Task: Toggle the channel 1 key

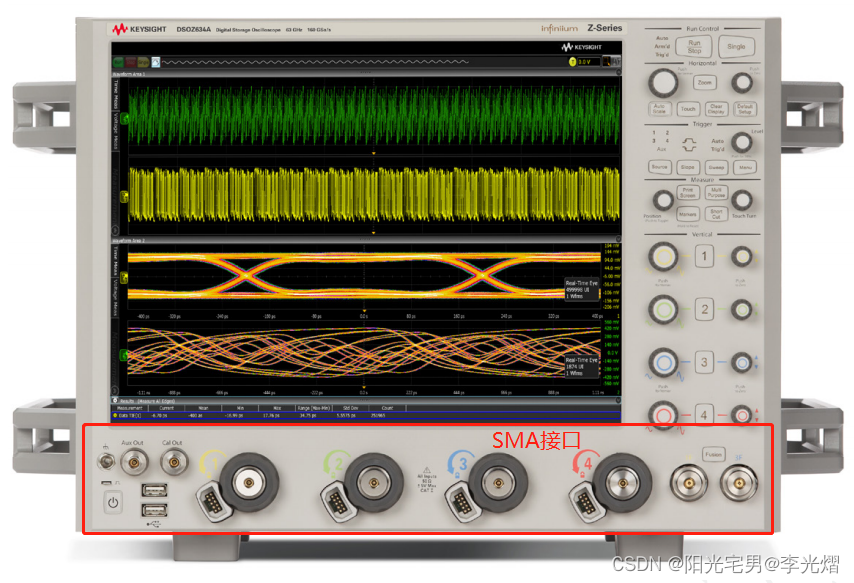Action: (x=704, y=256)
